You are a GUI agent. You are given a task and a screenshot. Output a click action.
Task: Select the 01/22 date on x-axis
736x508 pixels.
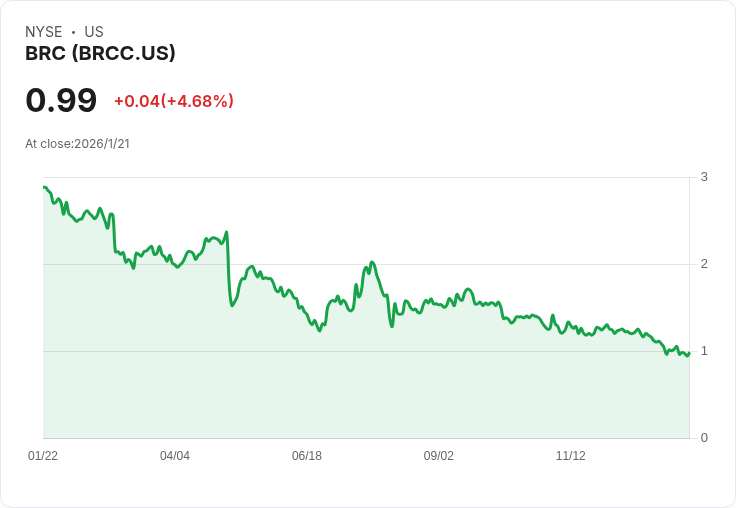tap(43, 456)
